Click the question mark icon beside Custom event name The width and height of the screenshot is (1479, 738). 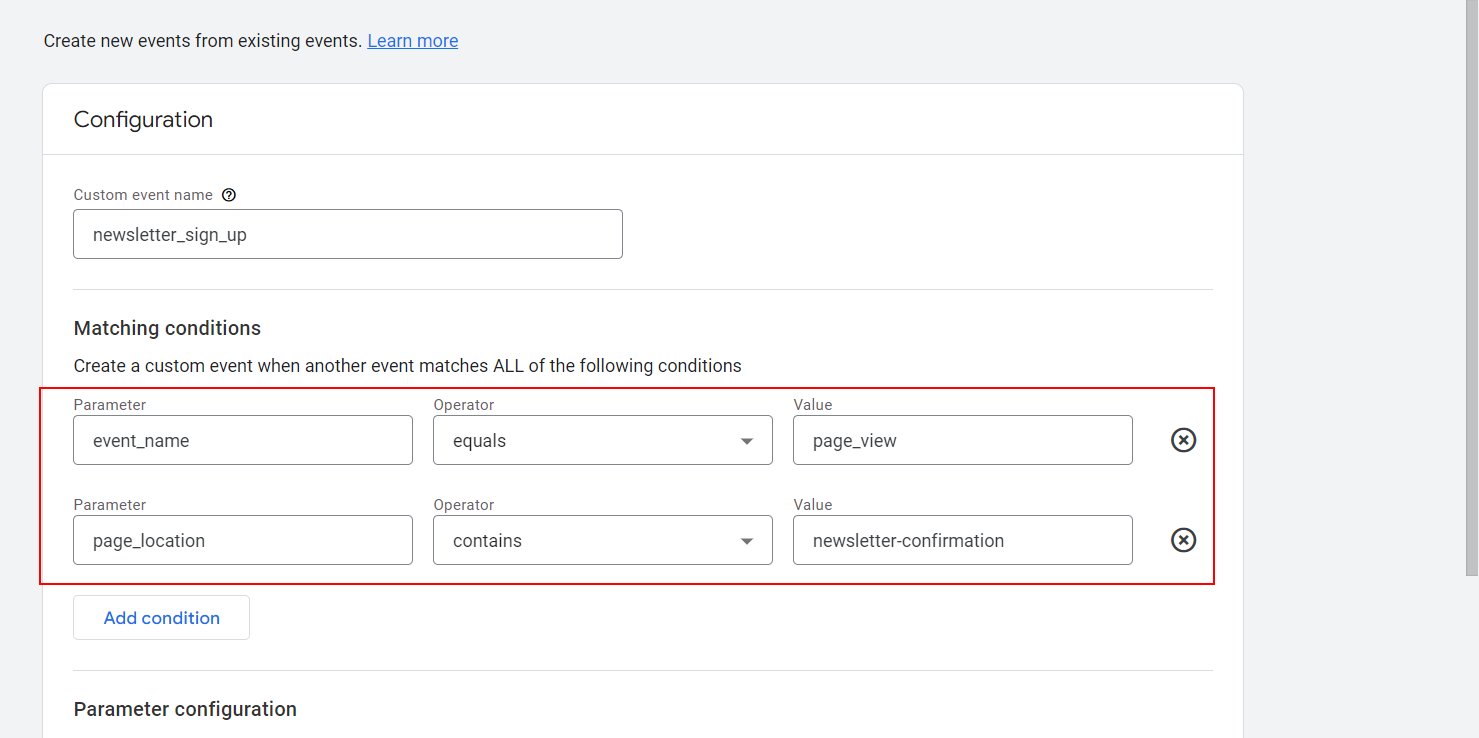tap(229, 195)
